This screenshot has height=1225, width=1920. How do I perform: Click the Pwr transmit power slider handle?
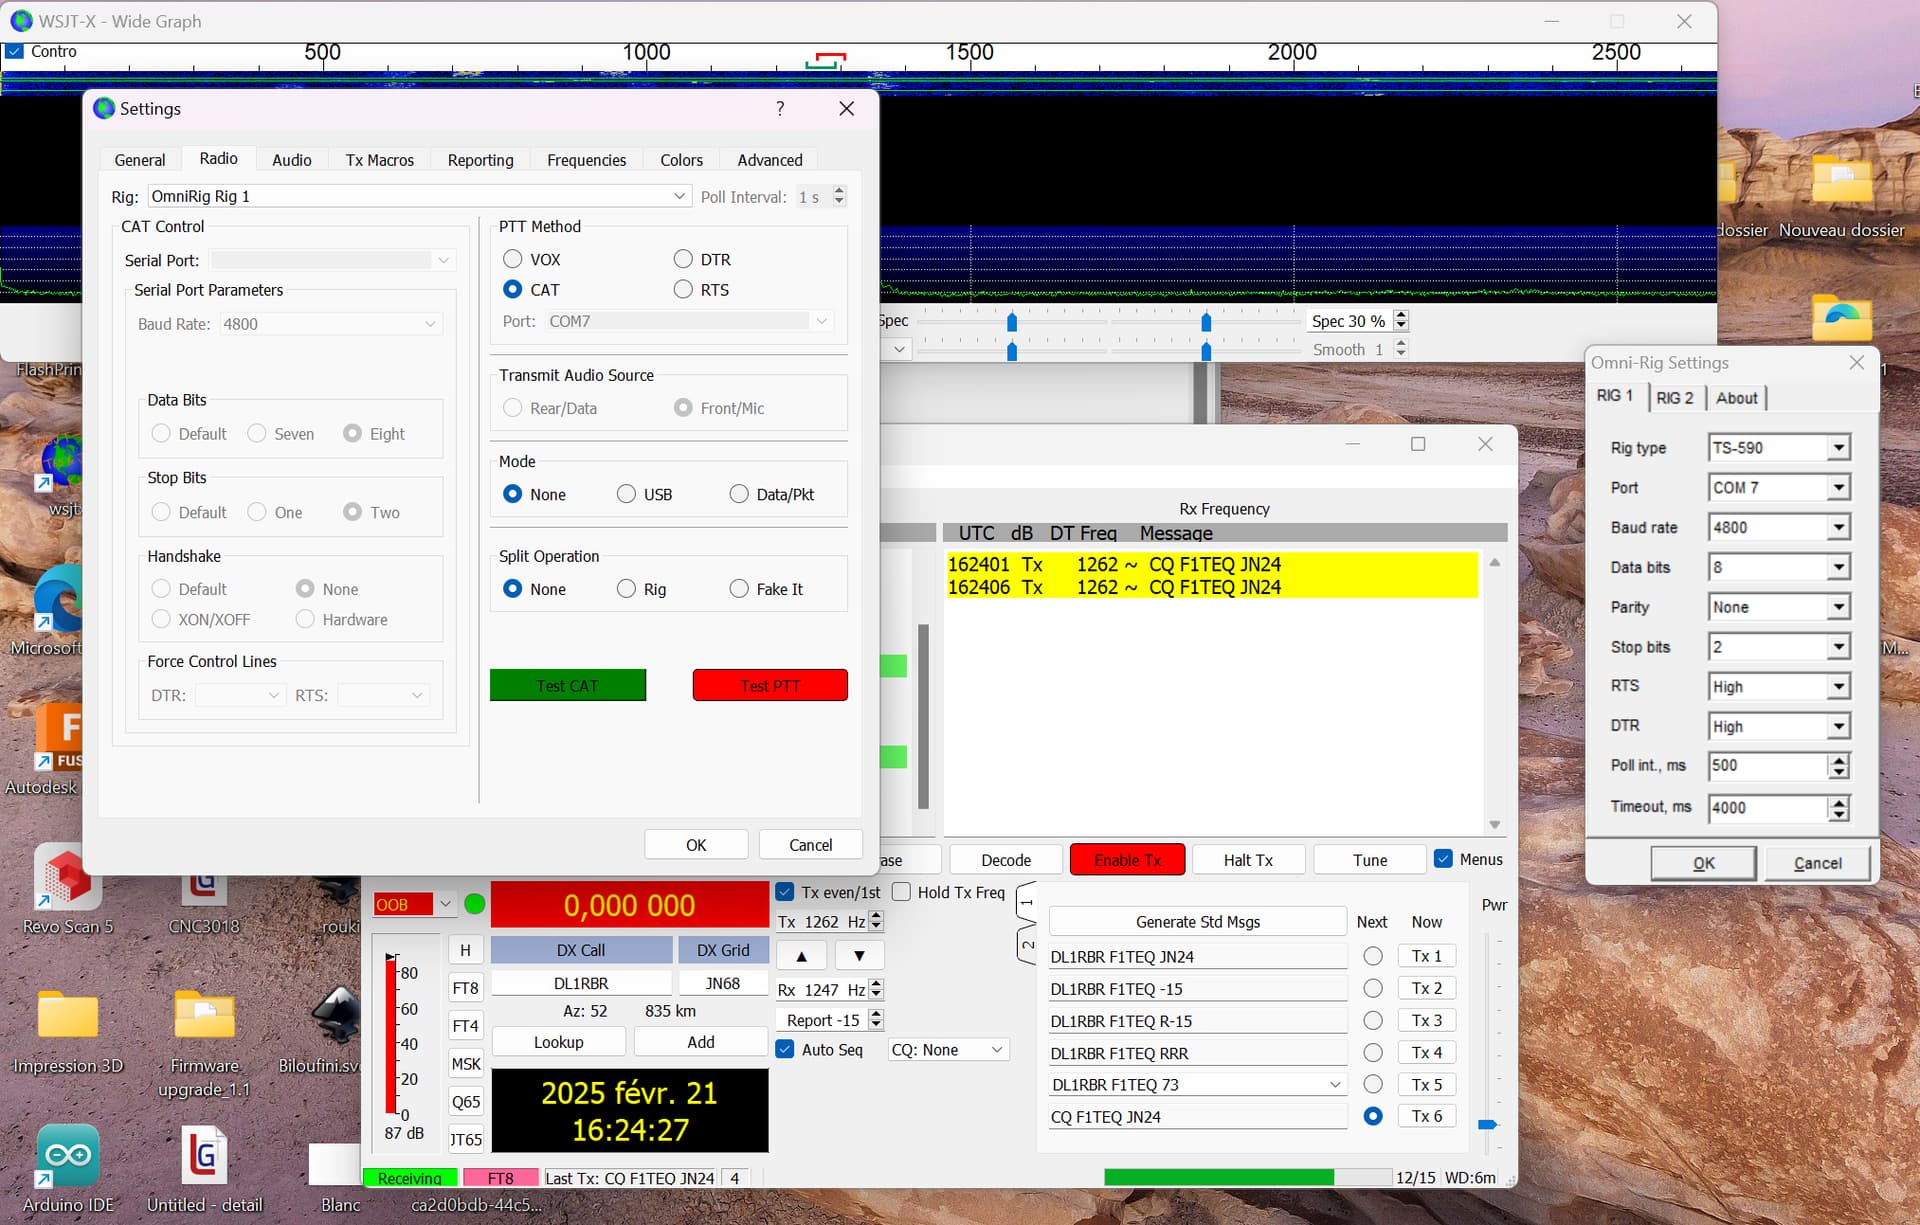pos(1488,1124)
